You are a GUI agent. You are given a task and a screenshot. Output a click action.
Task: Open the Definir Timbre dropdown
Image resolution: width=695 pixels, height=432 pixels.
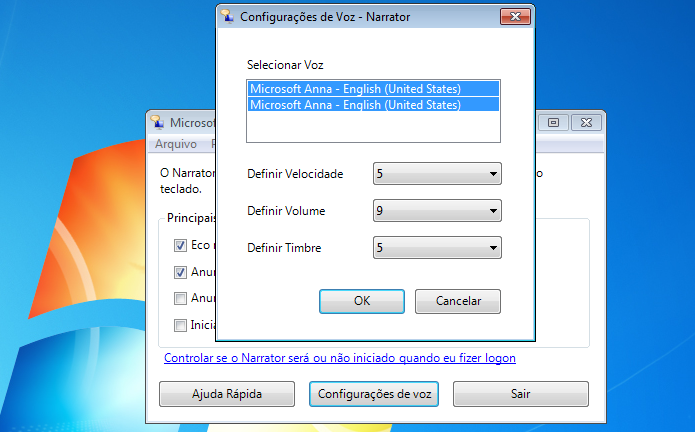(x=437, y=248)
